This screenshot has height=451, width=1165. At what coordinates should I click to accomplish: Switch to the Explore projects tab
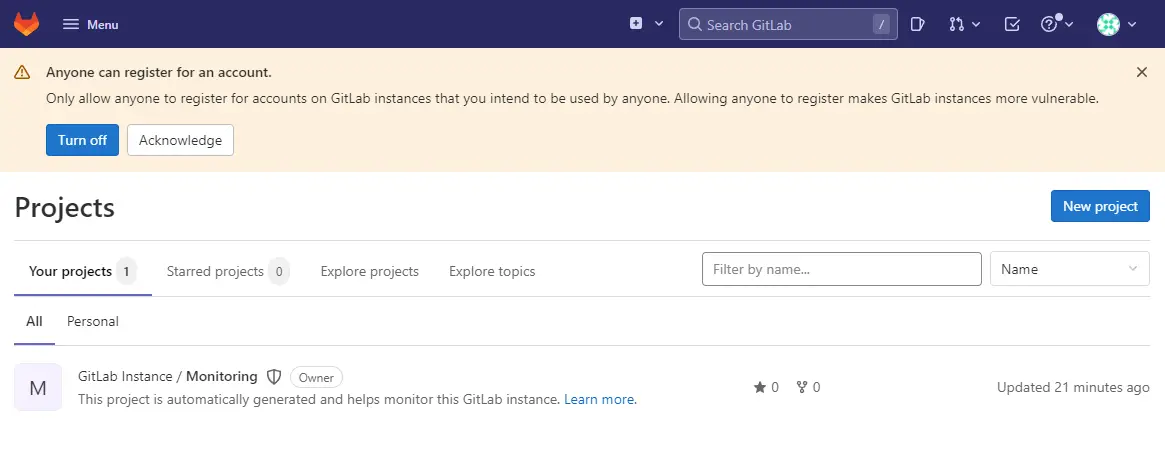[x=369, y=271]
